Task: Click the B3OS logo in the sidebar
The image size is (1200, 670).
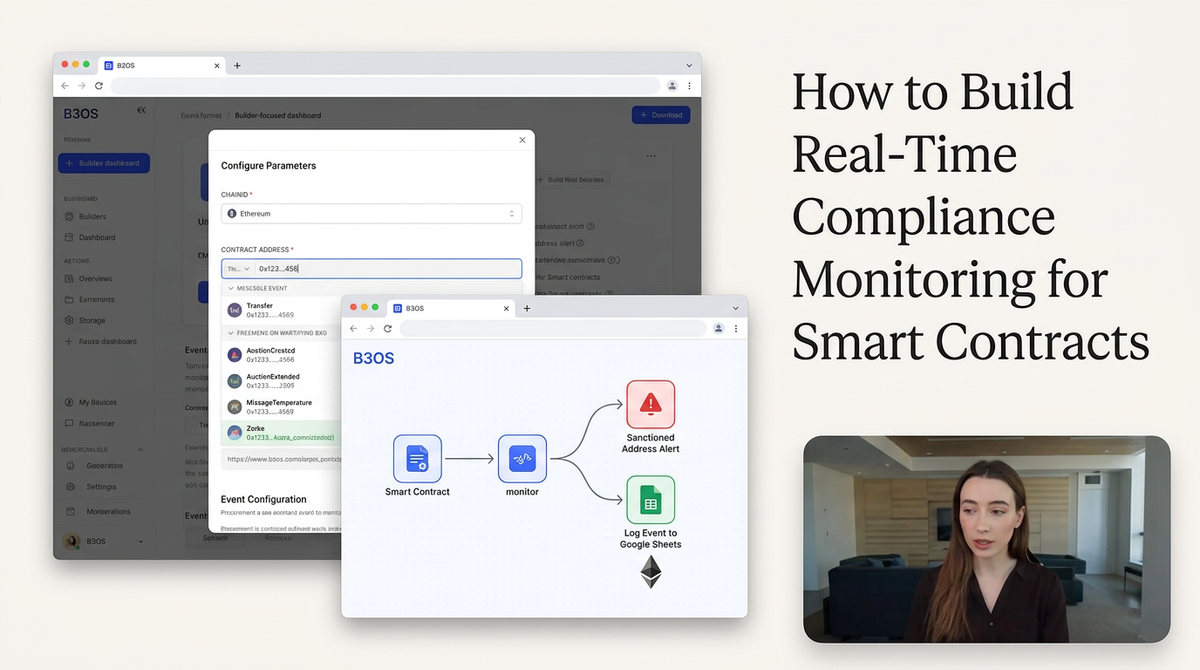Action: (x=81, y=113)
